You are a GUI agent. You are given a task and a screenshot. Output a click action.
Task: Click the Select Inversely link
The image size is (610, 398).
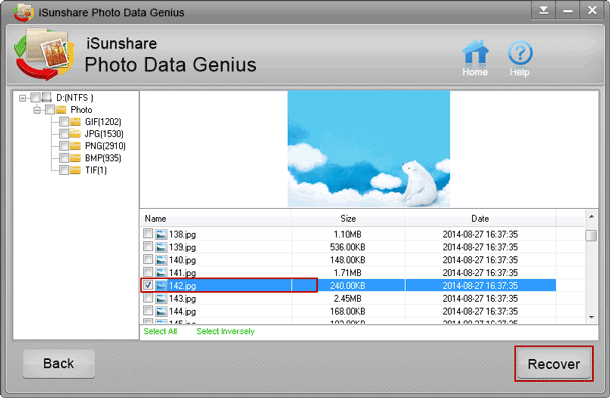point(226,331)
